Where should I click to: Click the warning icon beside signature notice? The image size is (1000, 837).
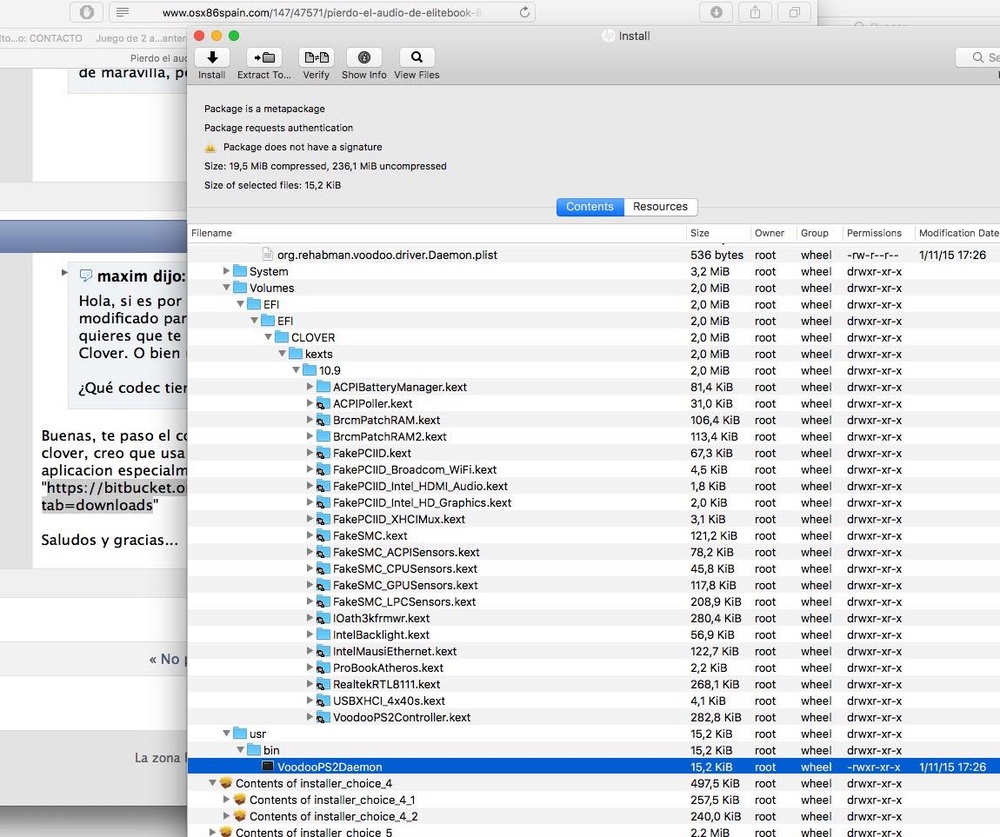pyautogui.click(x=210, y=147)
